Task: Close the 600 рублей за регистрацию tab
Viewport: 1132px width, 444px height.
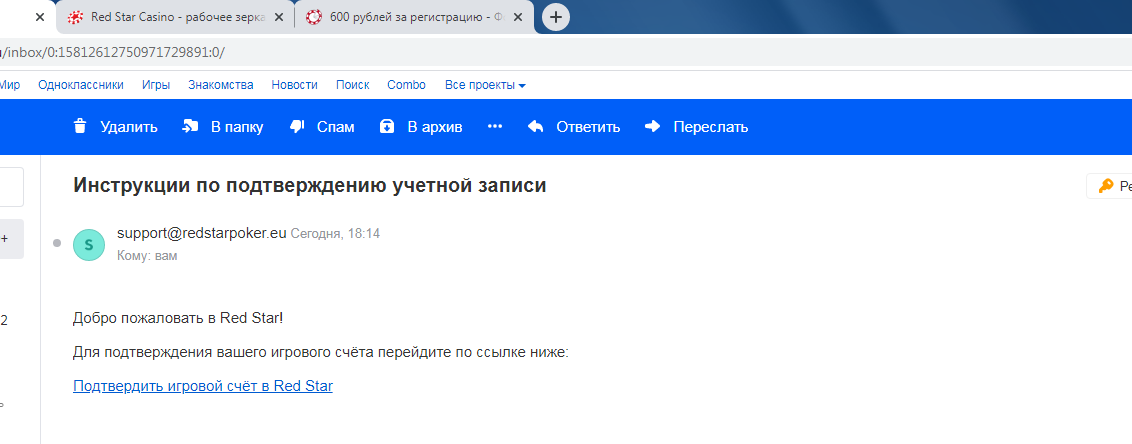Action: (518, 17)
